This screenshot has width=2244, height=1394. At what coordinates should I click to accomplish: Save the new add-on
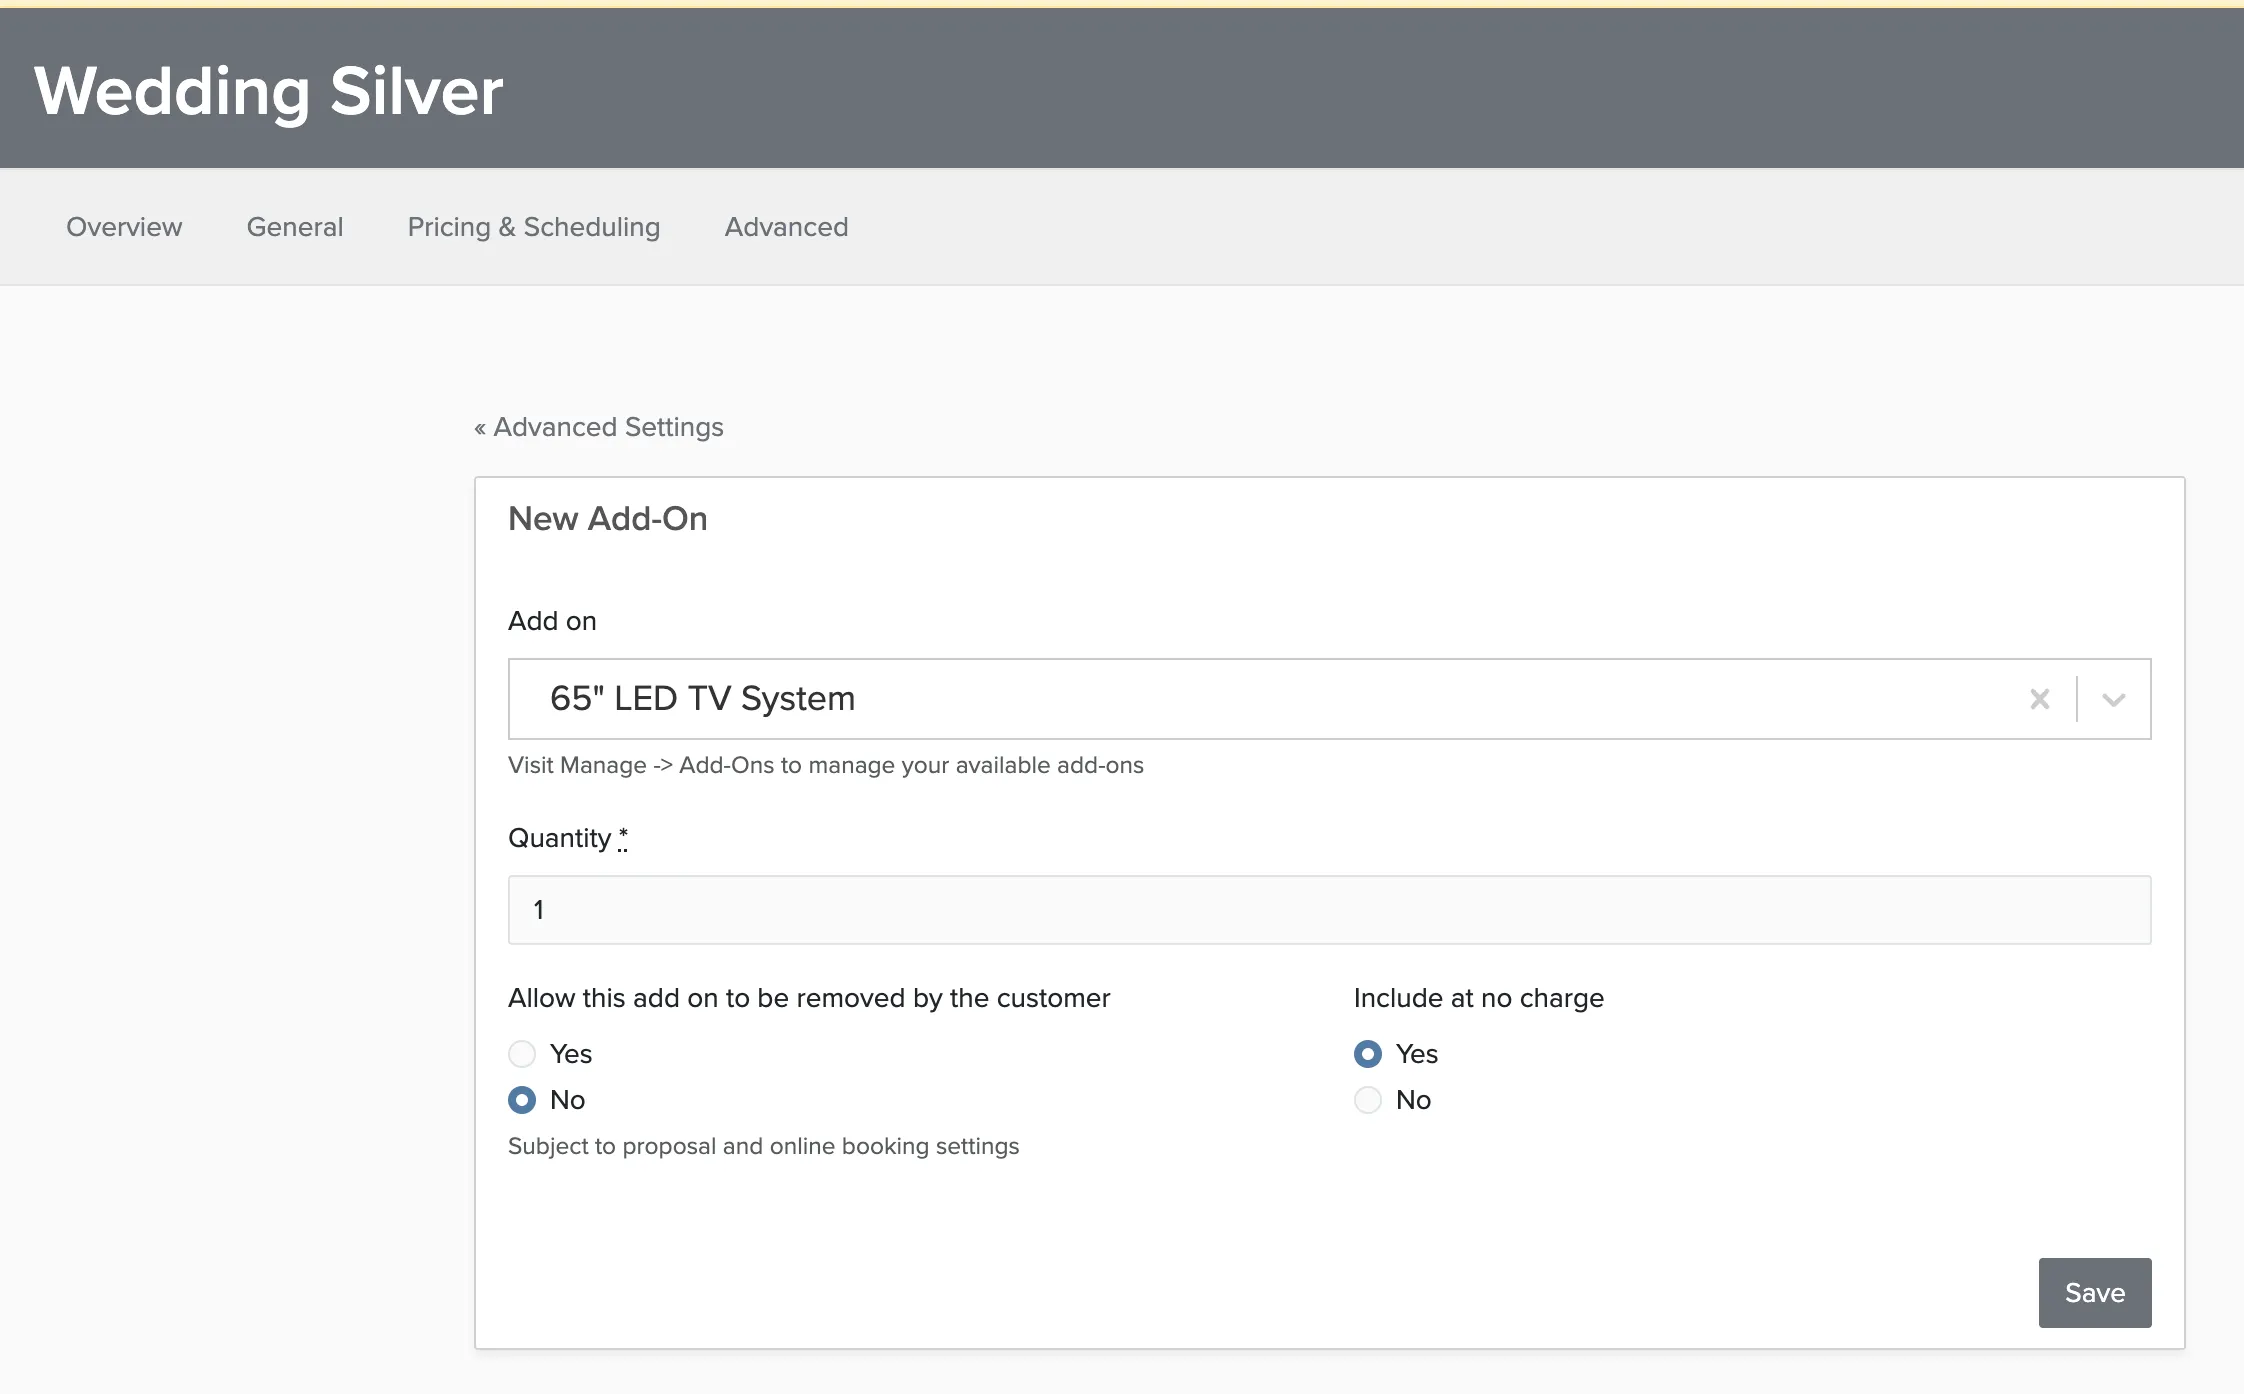(2095, 1293)
